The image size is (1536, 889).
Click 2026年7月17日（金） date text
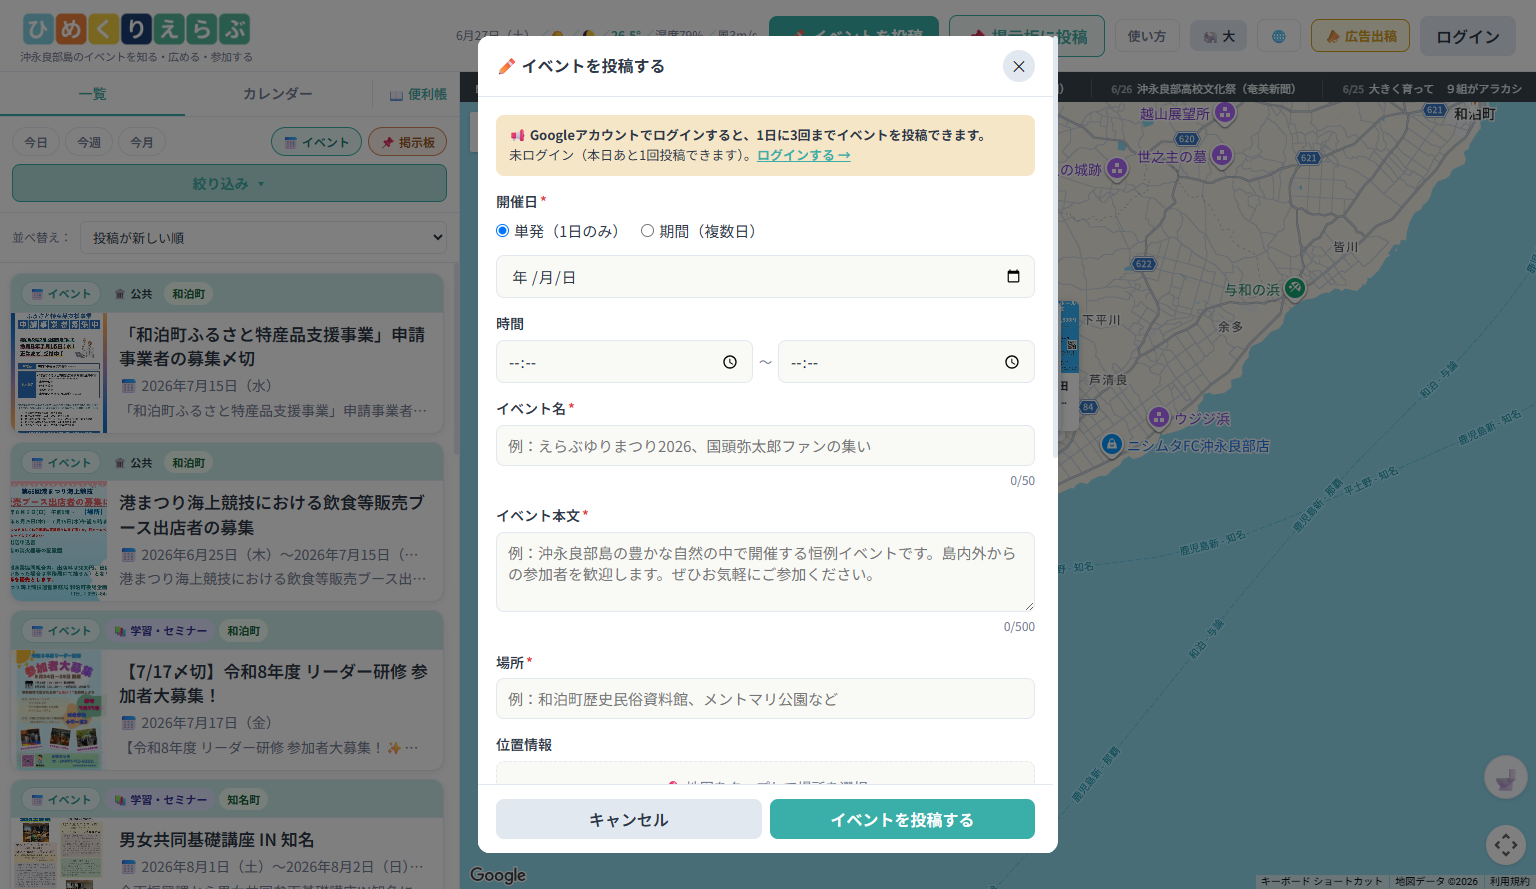(206, 723)
